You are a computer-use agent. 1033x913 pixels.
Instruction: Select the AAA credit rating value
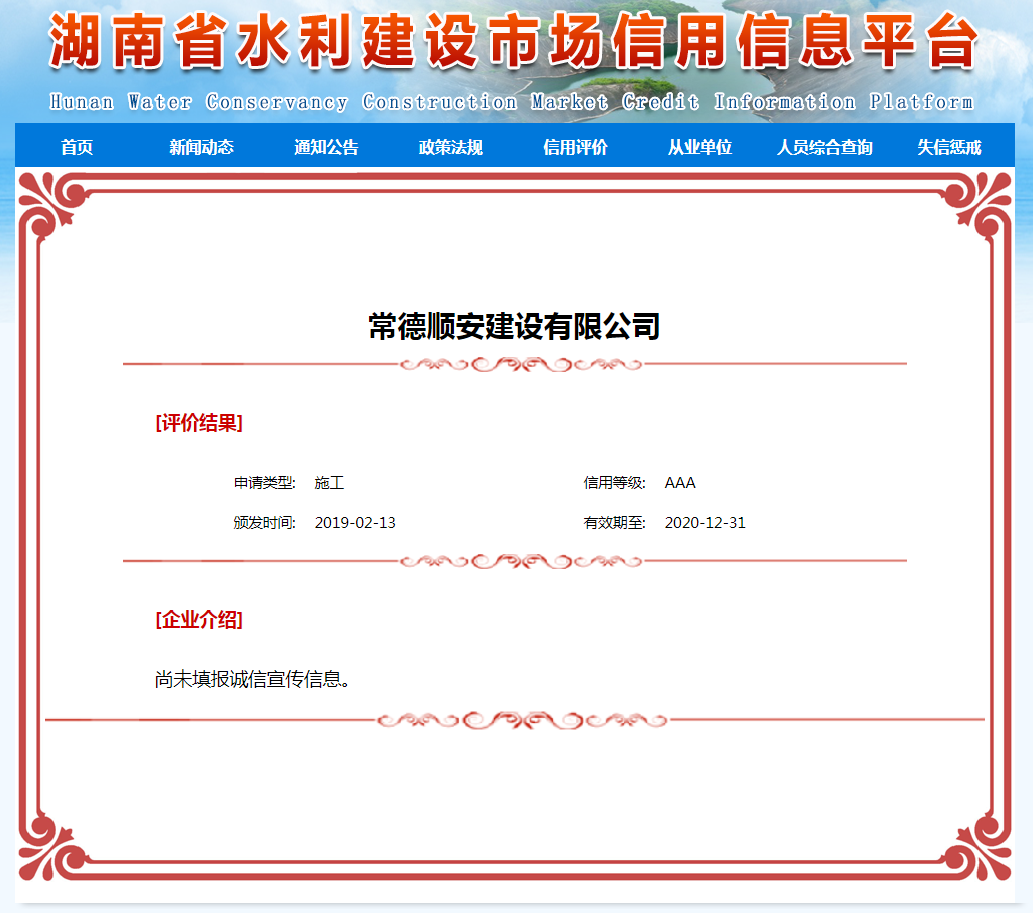pyautogui.click(x=680, y=483)
